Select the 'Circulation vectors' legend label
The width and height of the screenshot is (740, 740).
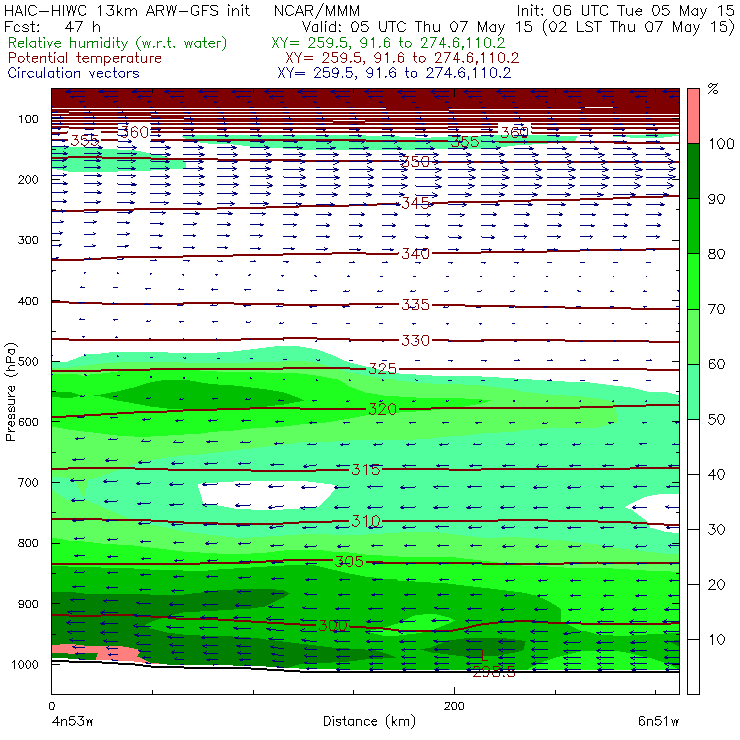(73, 73)
